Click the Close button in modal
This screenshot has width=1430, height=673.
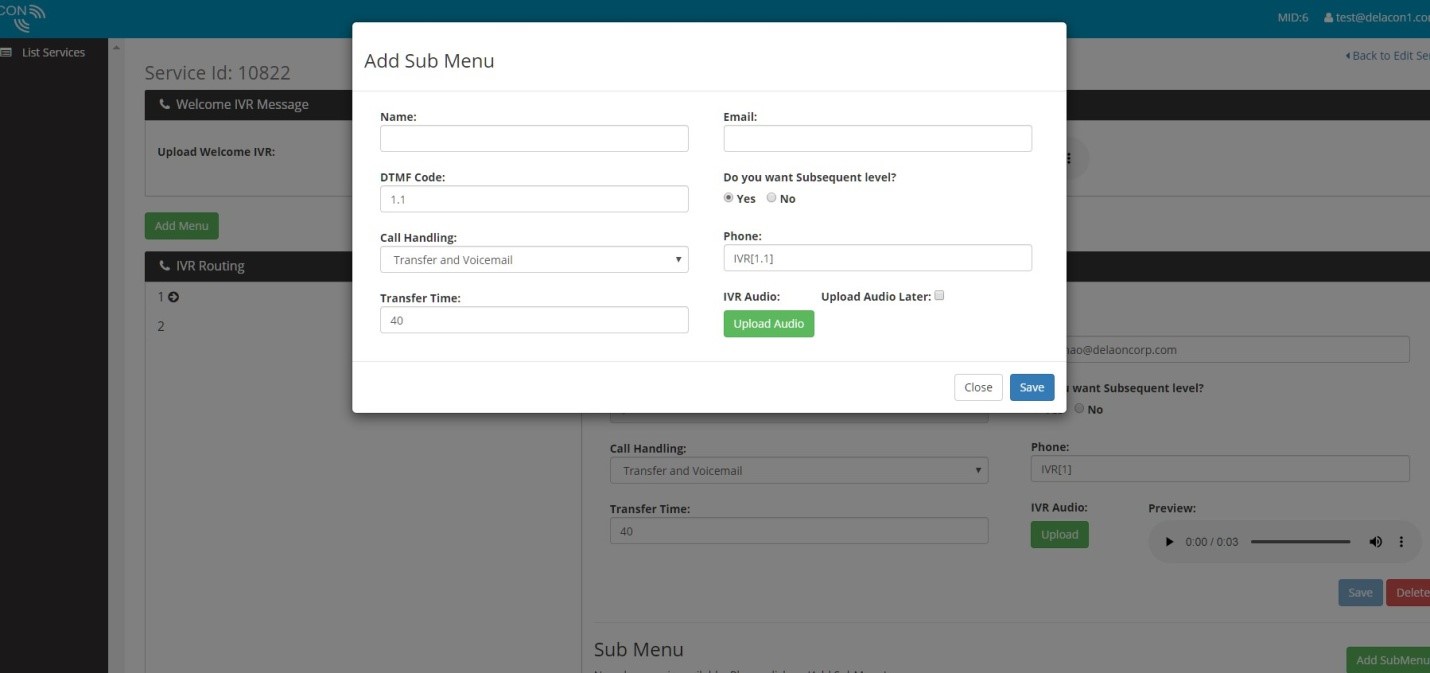point(978,387)
